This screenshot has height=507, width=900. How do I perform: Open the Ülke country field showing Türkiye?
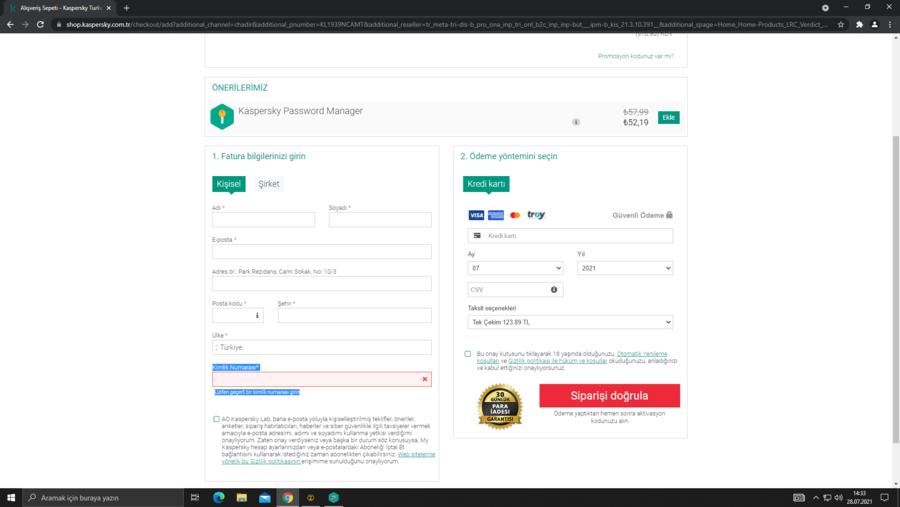[321, 347]
